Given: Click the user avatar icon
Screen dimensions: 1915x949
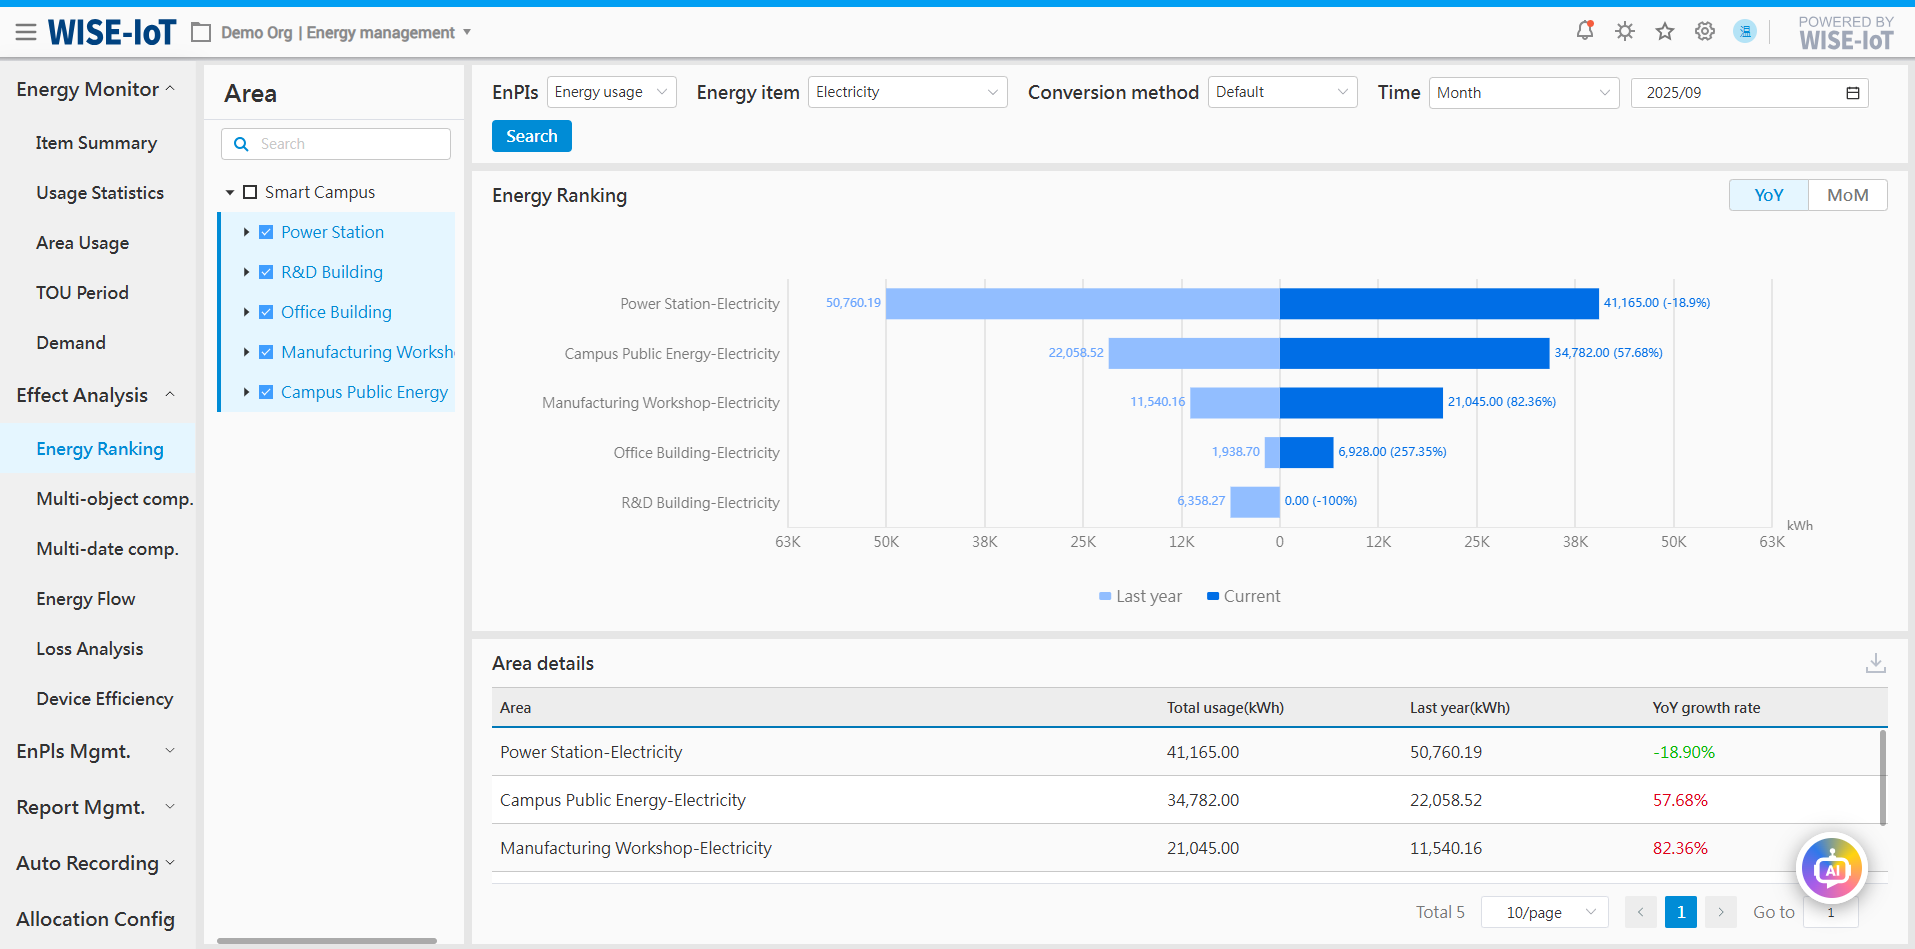Looking at the screenshot, I should (x=1745, y=31).
